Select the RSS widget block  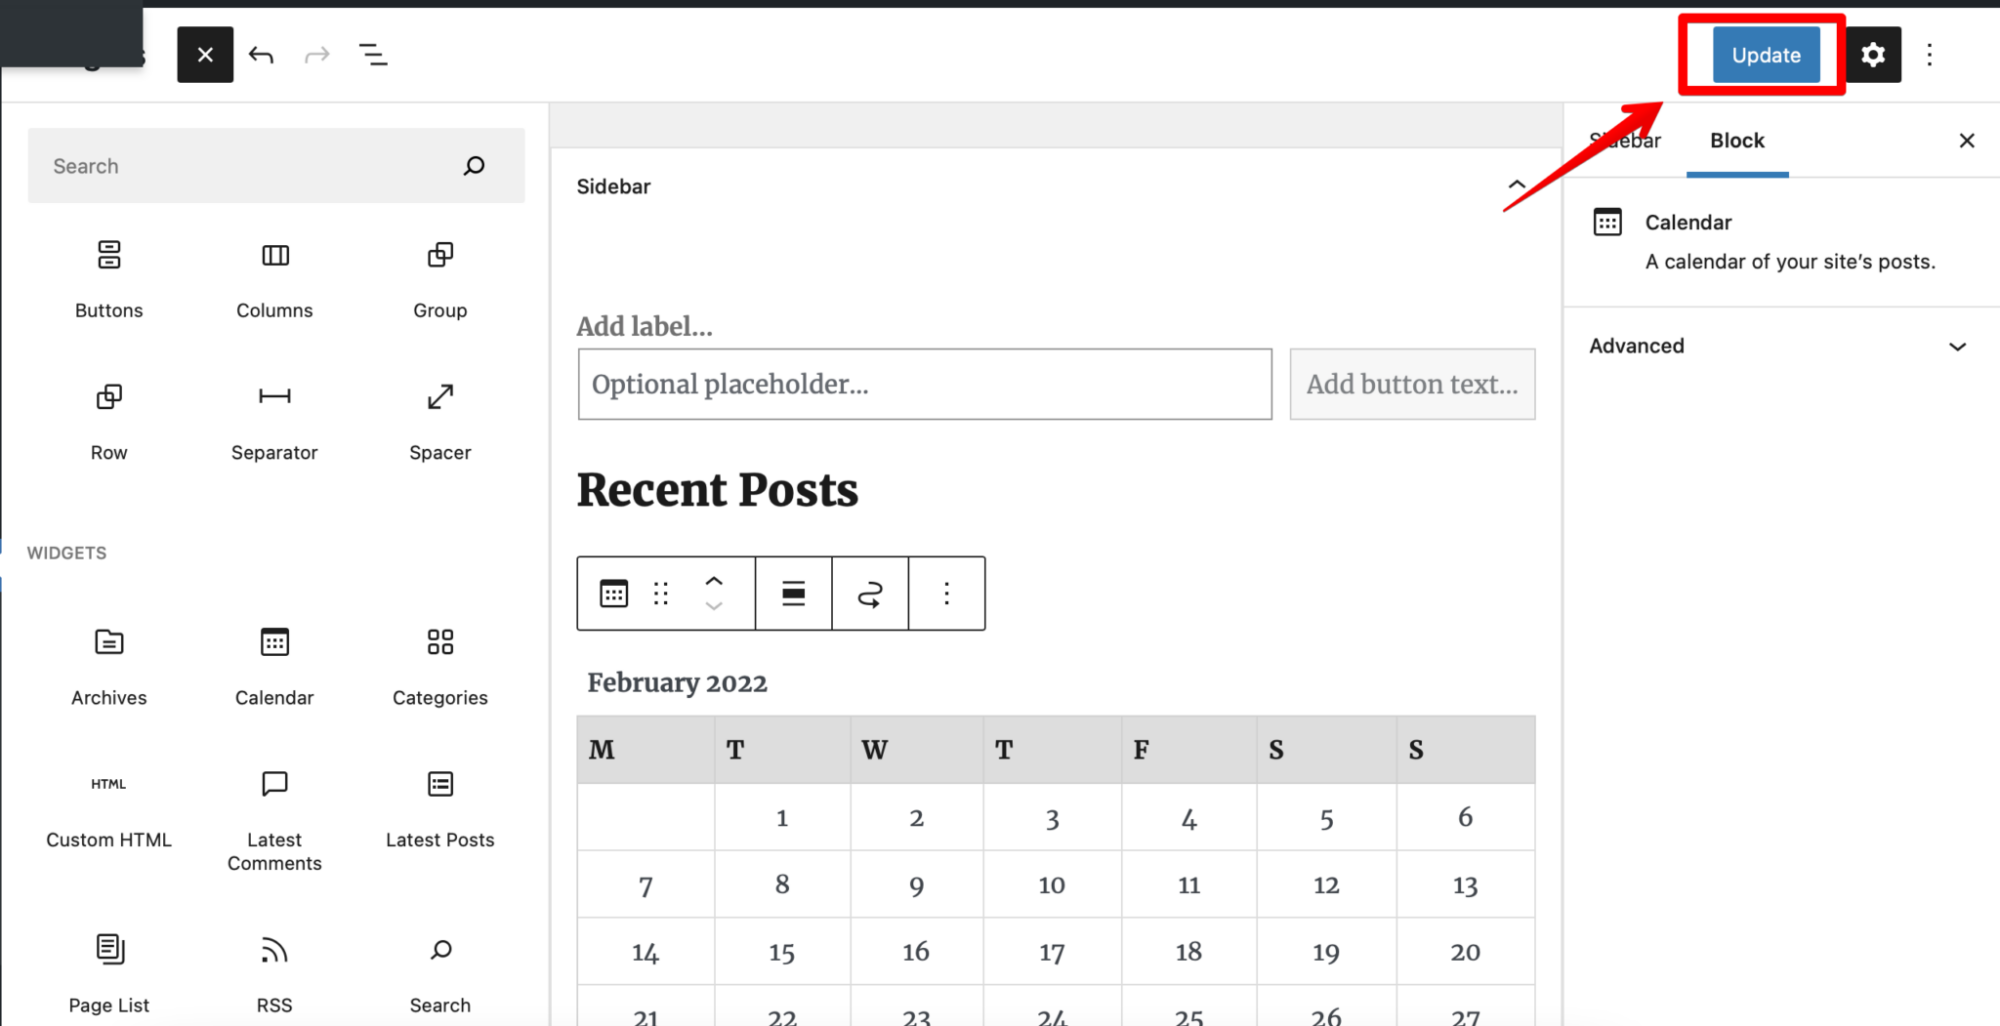[x=273, y=970]
